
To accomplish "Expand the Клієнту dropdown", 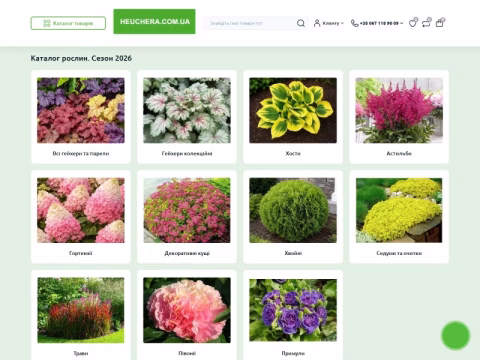I will 333,23.
